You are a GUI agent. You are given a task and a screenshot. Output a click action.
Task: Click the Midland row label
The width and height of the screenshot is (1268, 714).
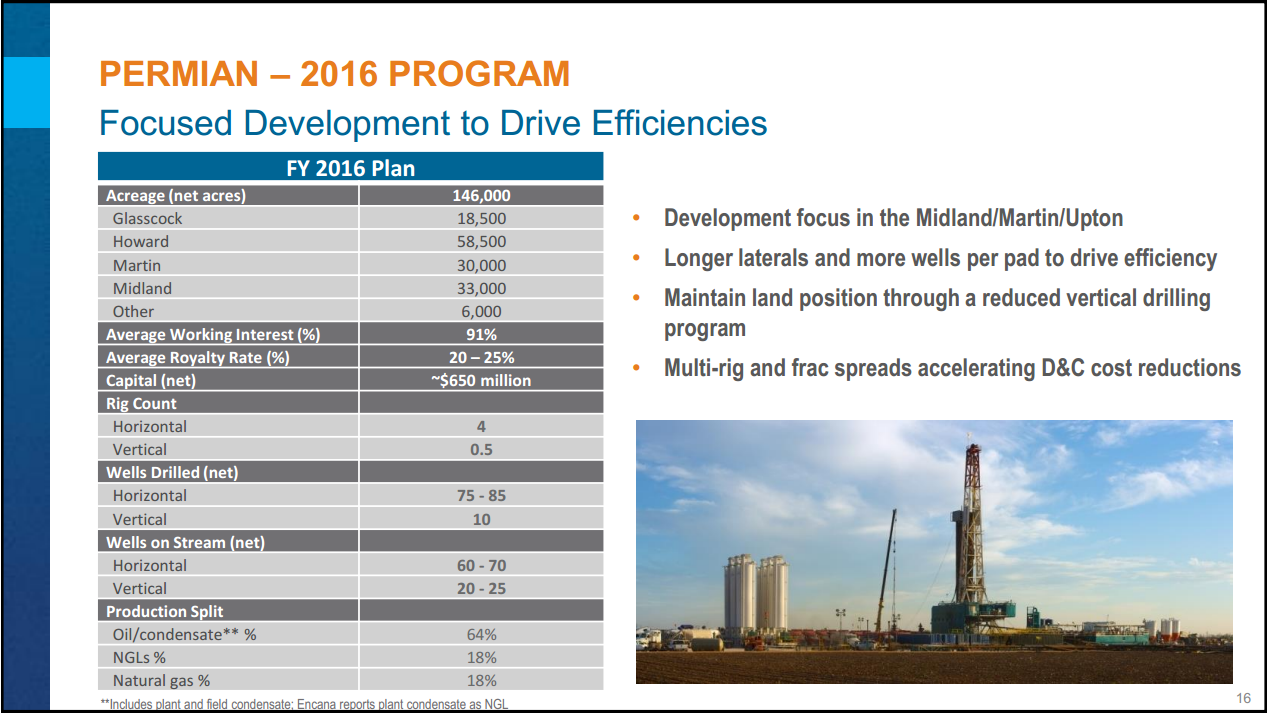tap(142, 288)
